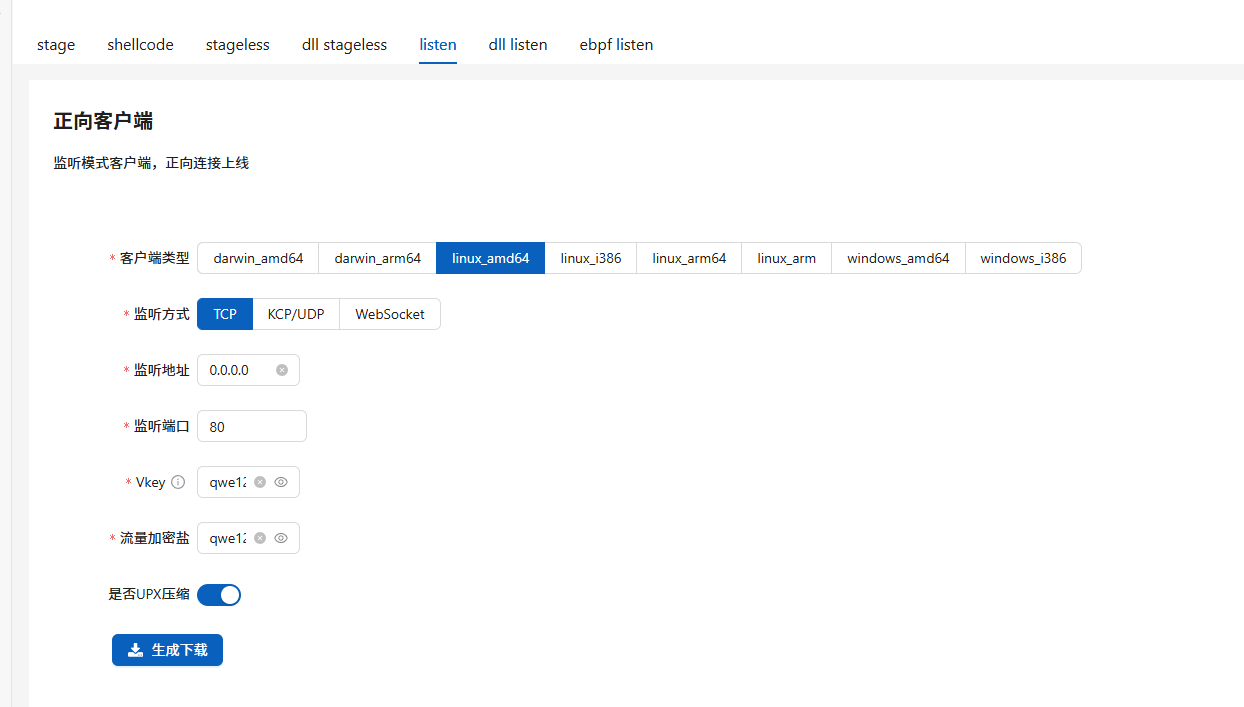The image size is (1244, 707).
Task: Select windows_i386 client type
Action: click(x=1022, y=258)
